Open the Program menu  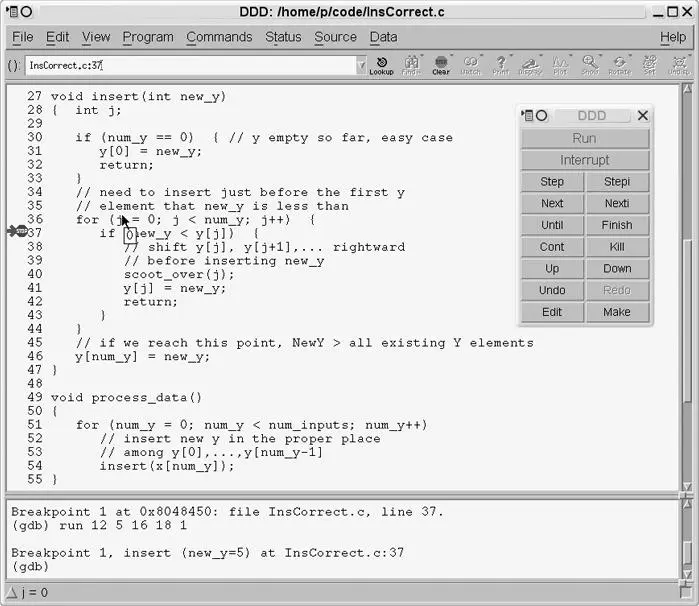tap(148, 37)
